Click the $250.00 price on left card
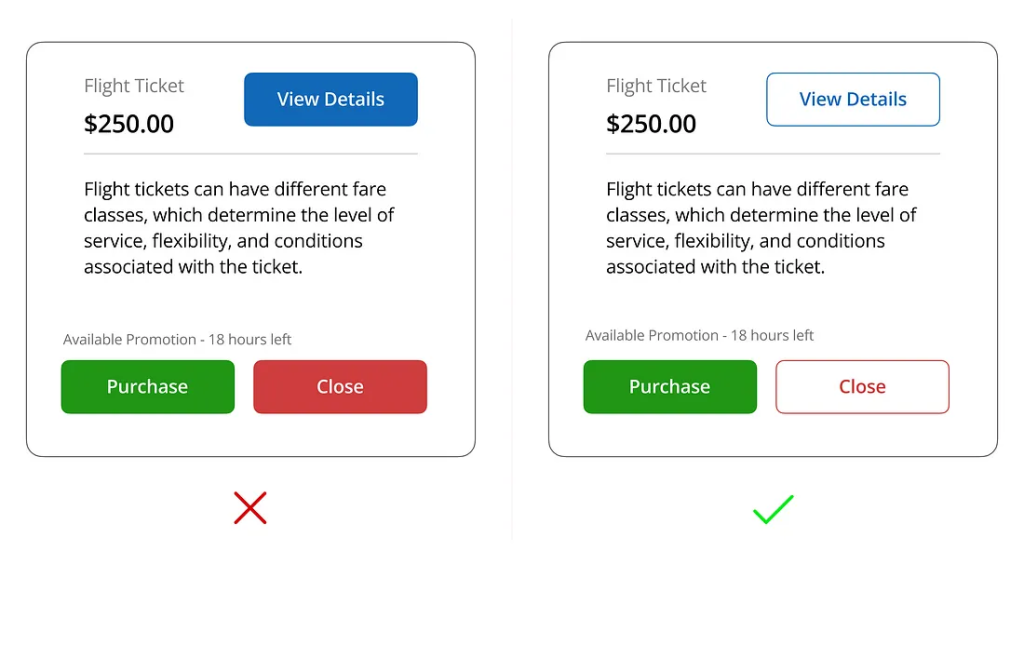 [x=129, y=123]
